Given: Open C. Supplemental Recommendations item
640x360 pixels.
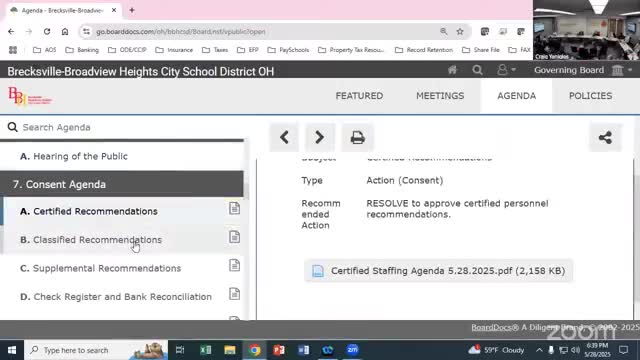Looking at the screenshot, I should (100, 269).
